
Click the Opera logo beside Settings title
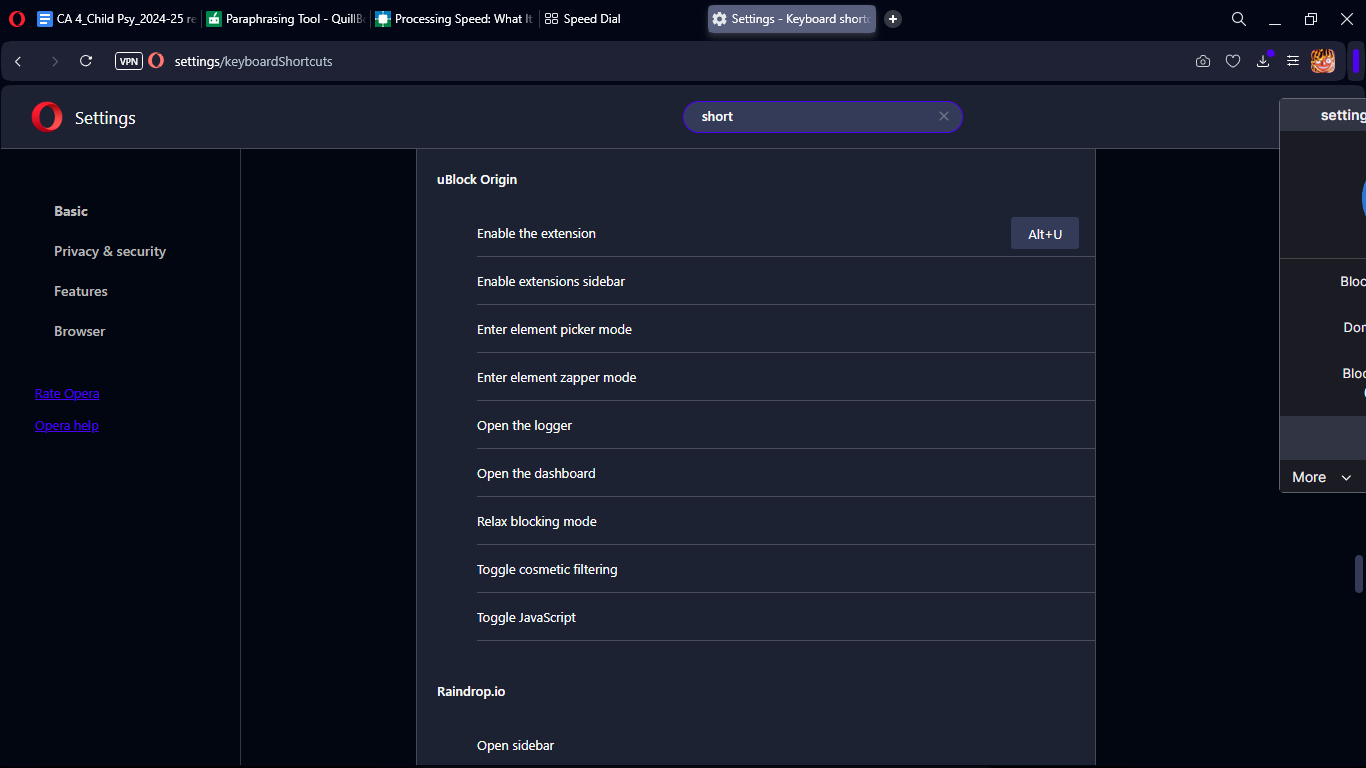click(47, 117)
